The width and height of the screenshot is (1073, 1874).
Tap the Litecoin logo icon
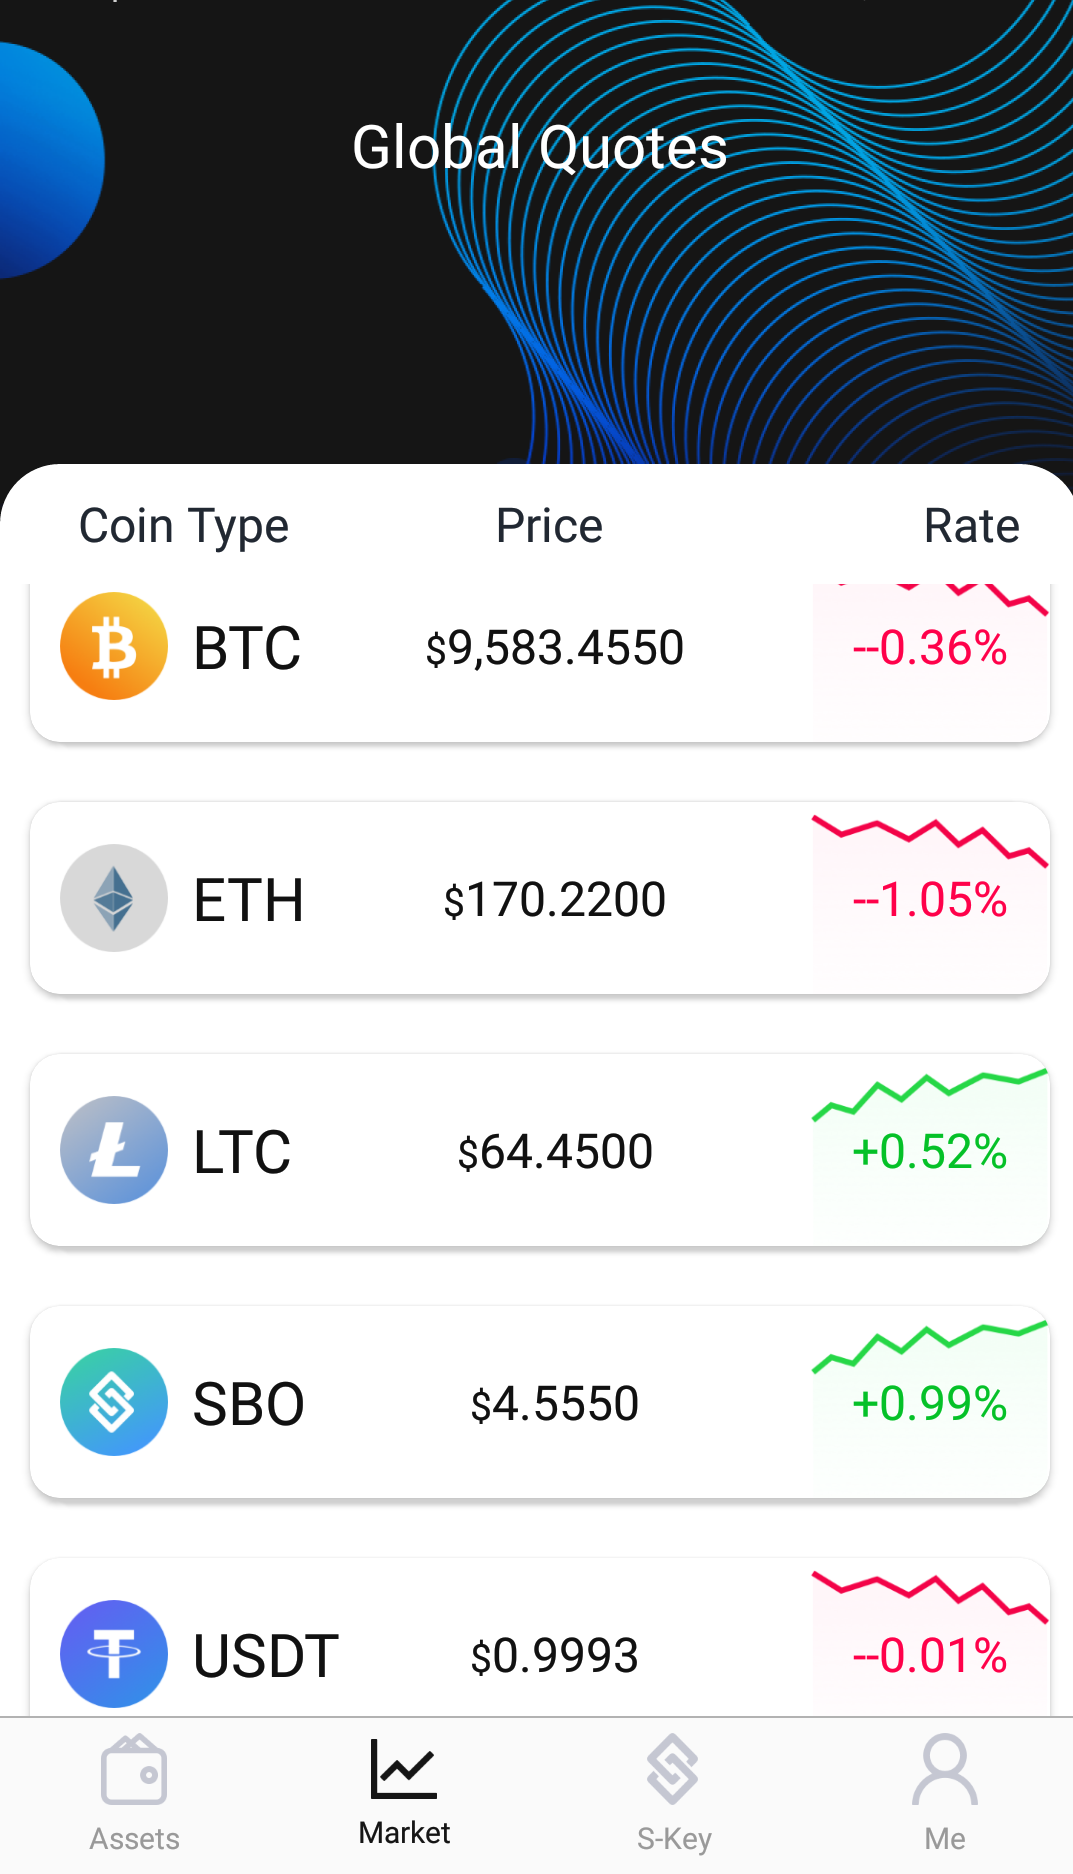[x=114, y=1150]
